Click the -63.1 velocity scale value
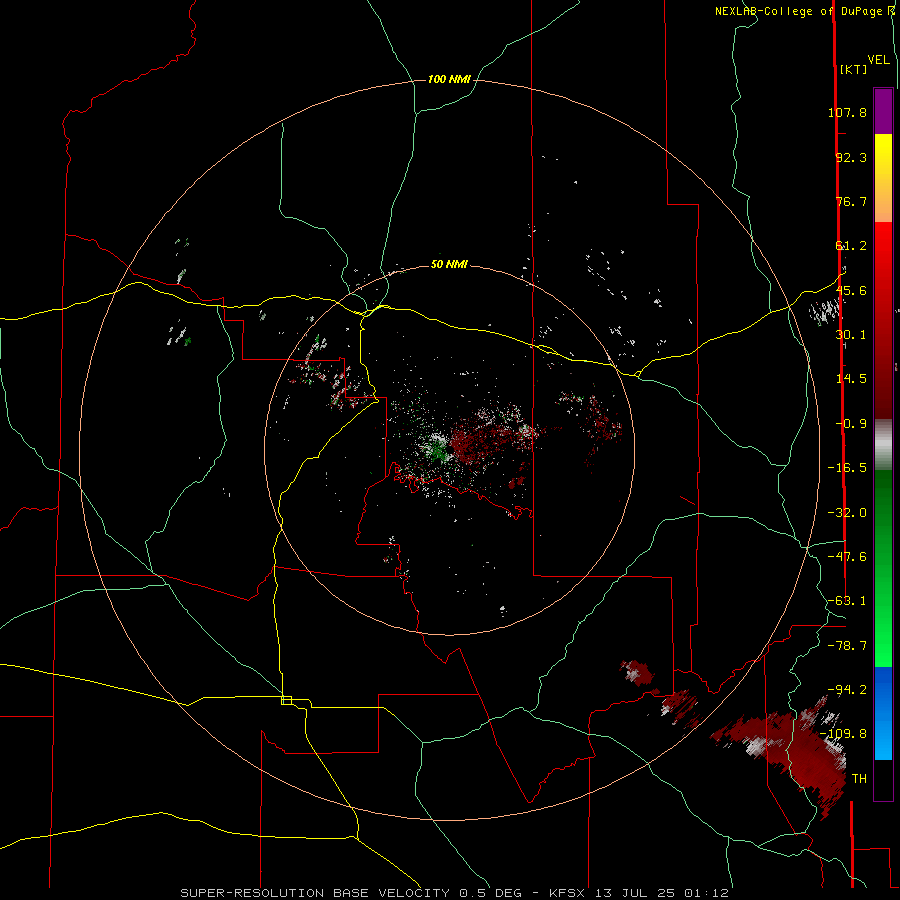Image resolution: width=900 pixels, height=900 pixels. pos(847,601)
